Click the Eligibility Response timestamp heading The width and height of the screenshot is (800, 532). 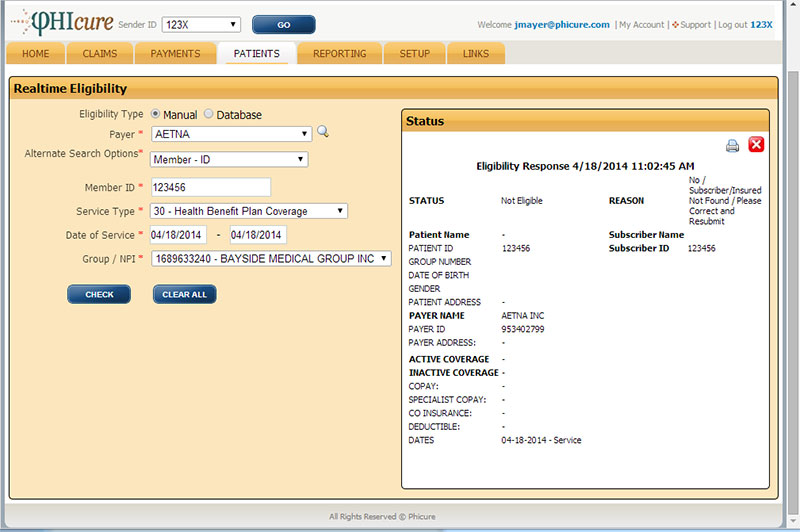coord(585,166)
